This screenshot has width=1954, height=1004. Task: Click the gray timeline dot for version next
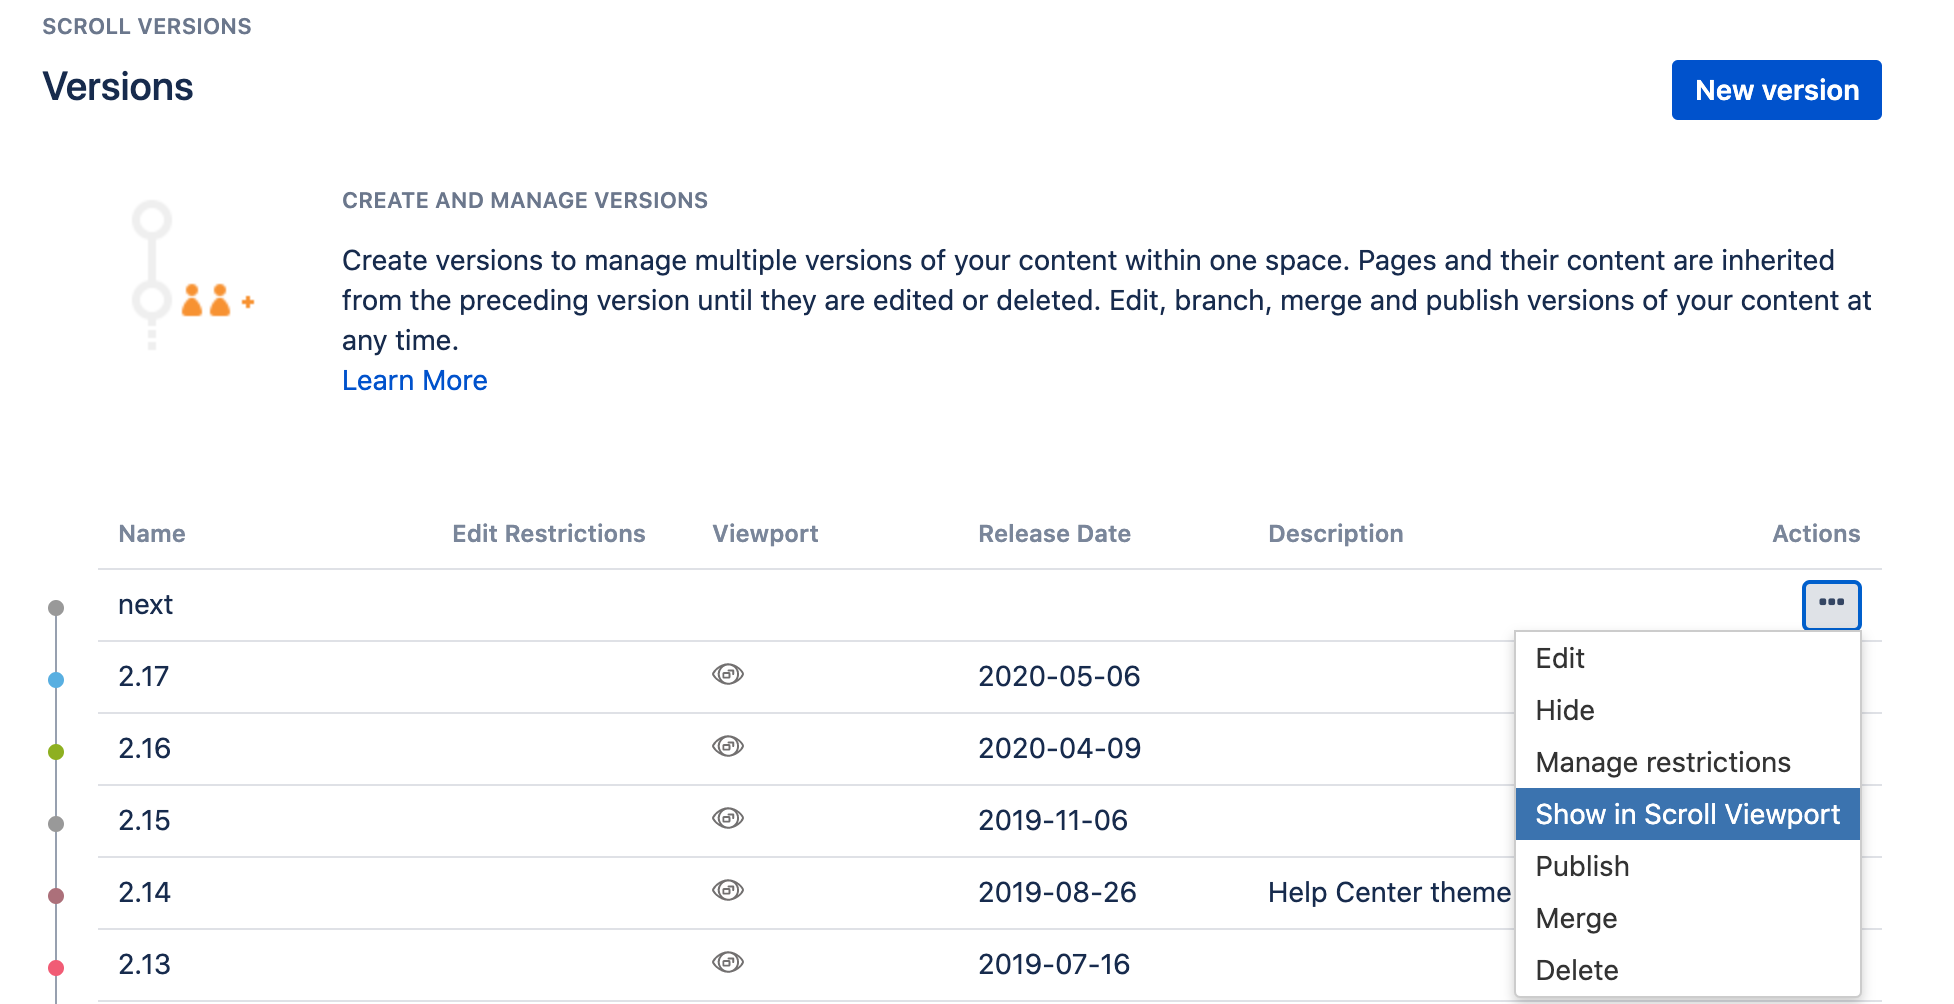56,608
